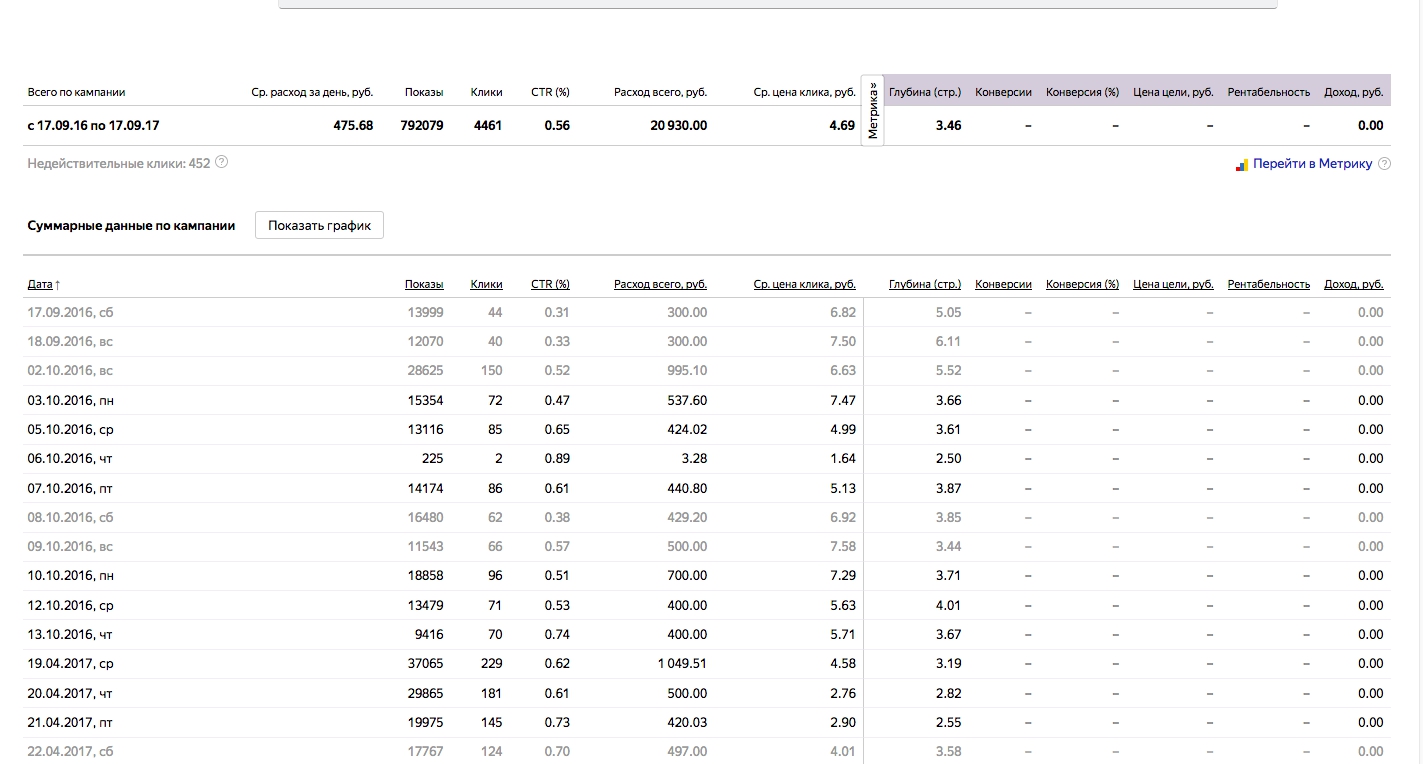The width and height of the screenshot is (1423, 764).
Task: Select the 06.10.2016, чт date row
Action: pos(707,458)
